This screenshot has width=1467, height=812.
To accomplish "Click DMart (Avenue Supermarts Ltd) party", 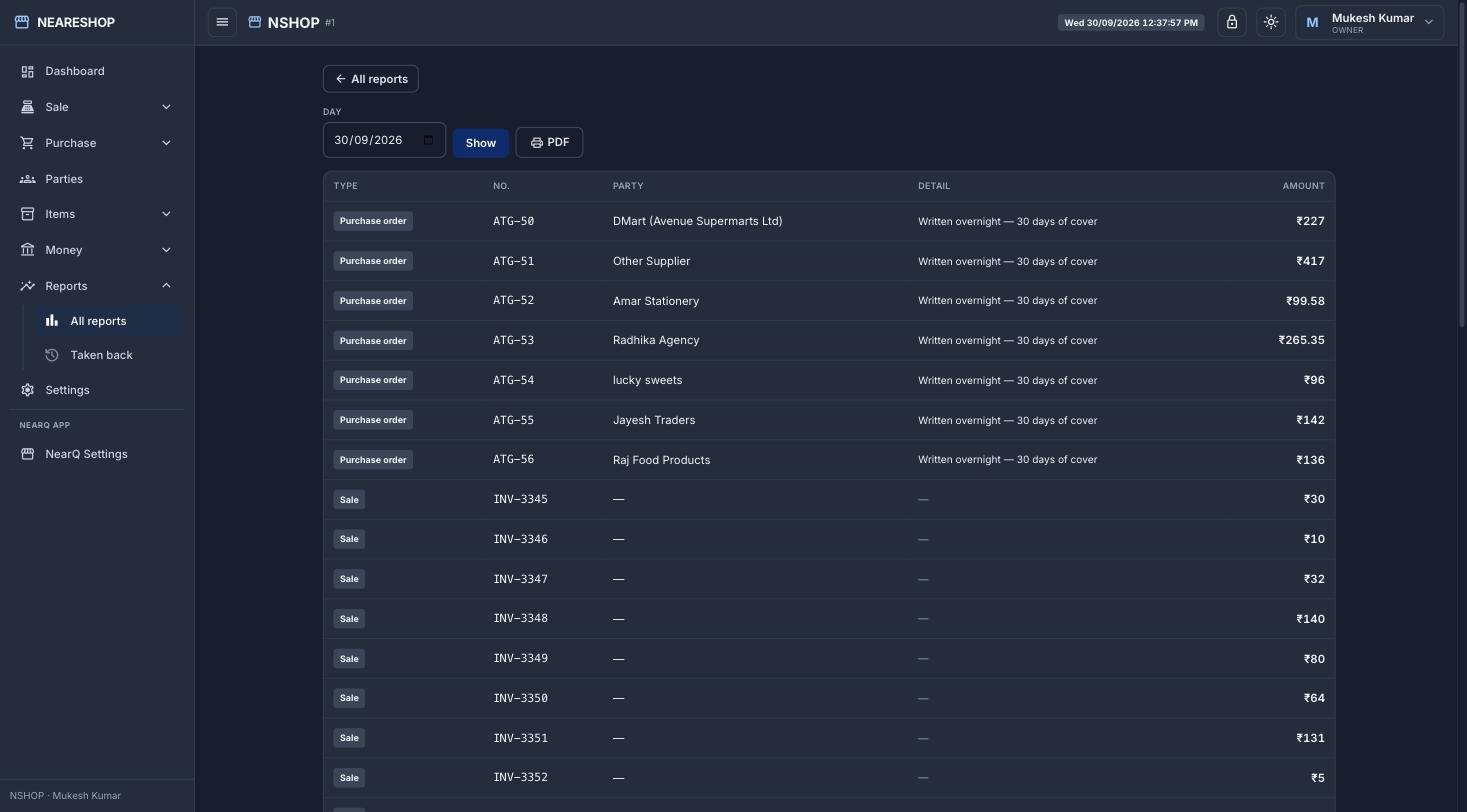I will 698,221.
